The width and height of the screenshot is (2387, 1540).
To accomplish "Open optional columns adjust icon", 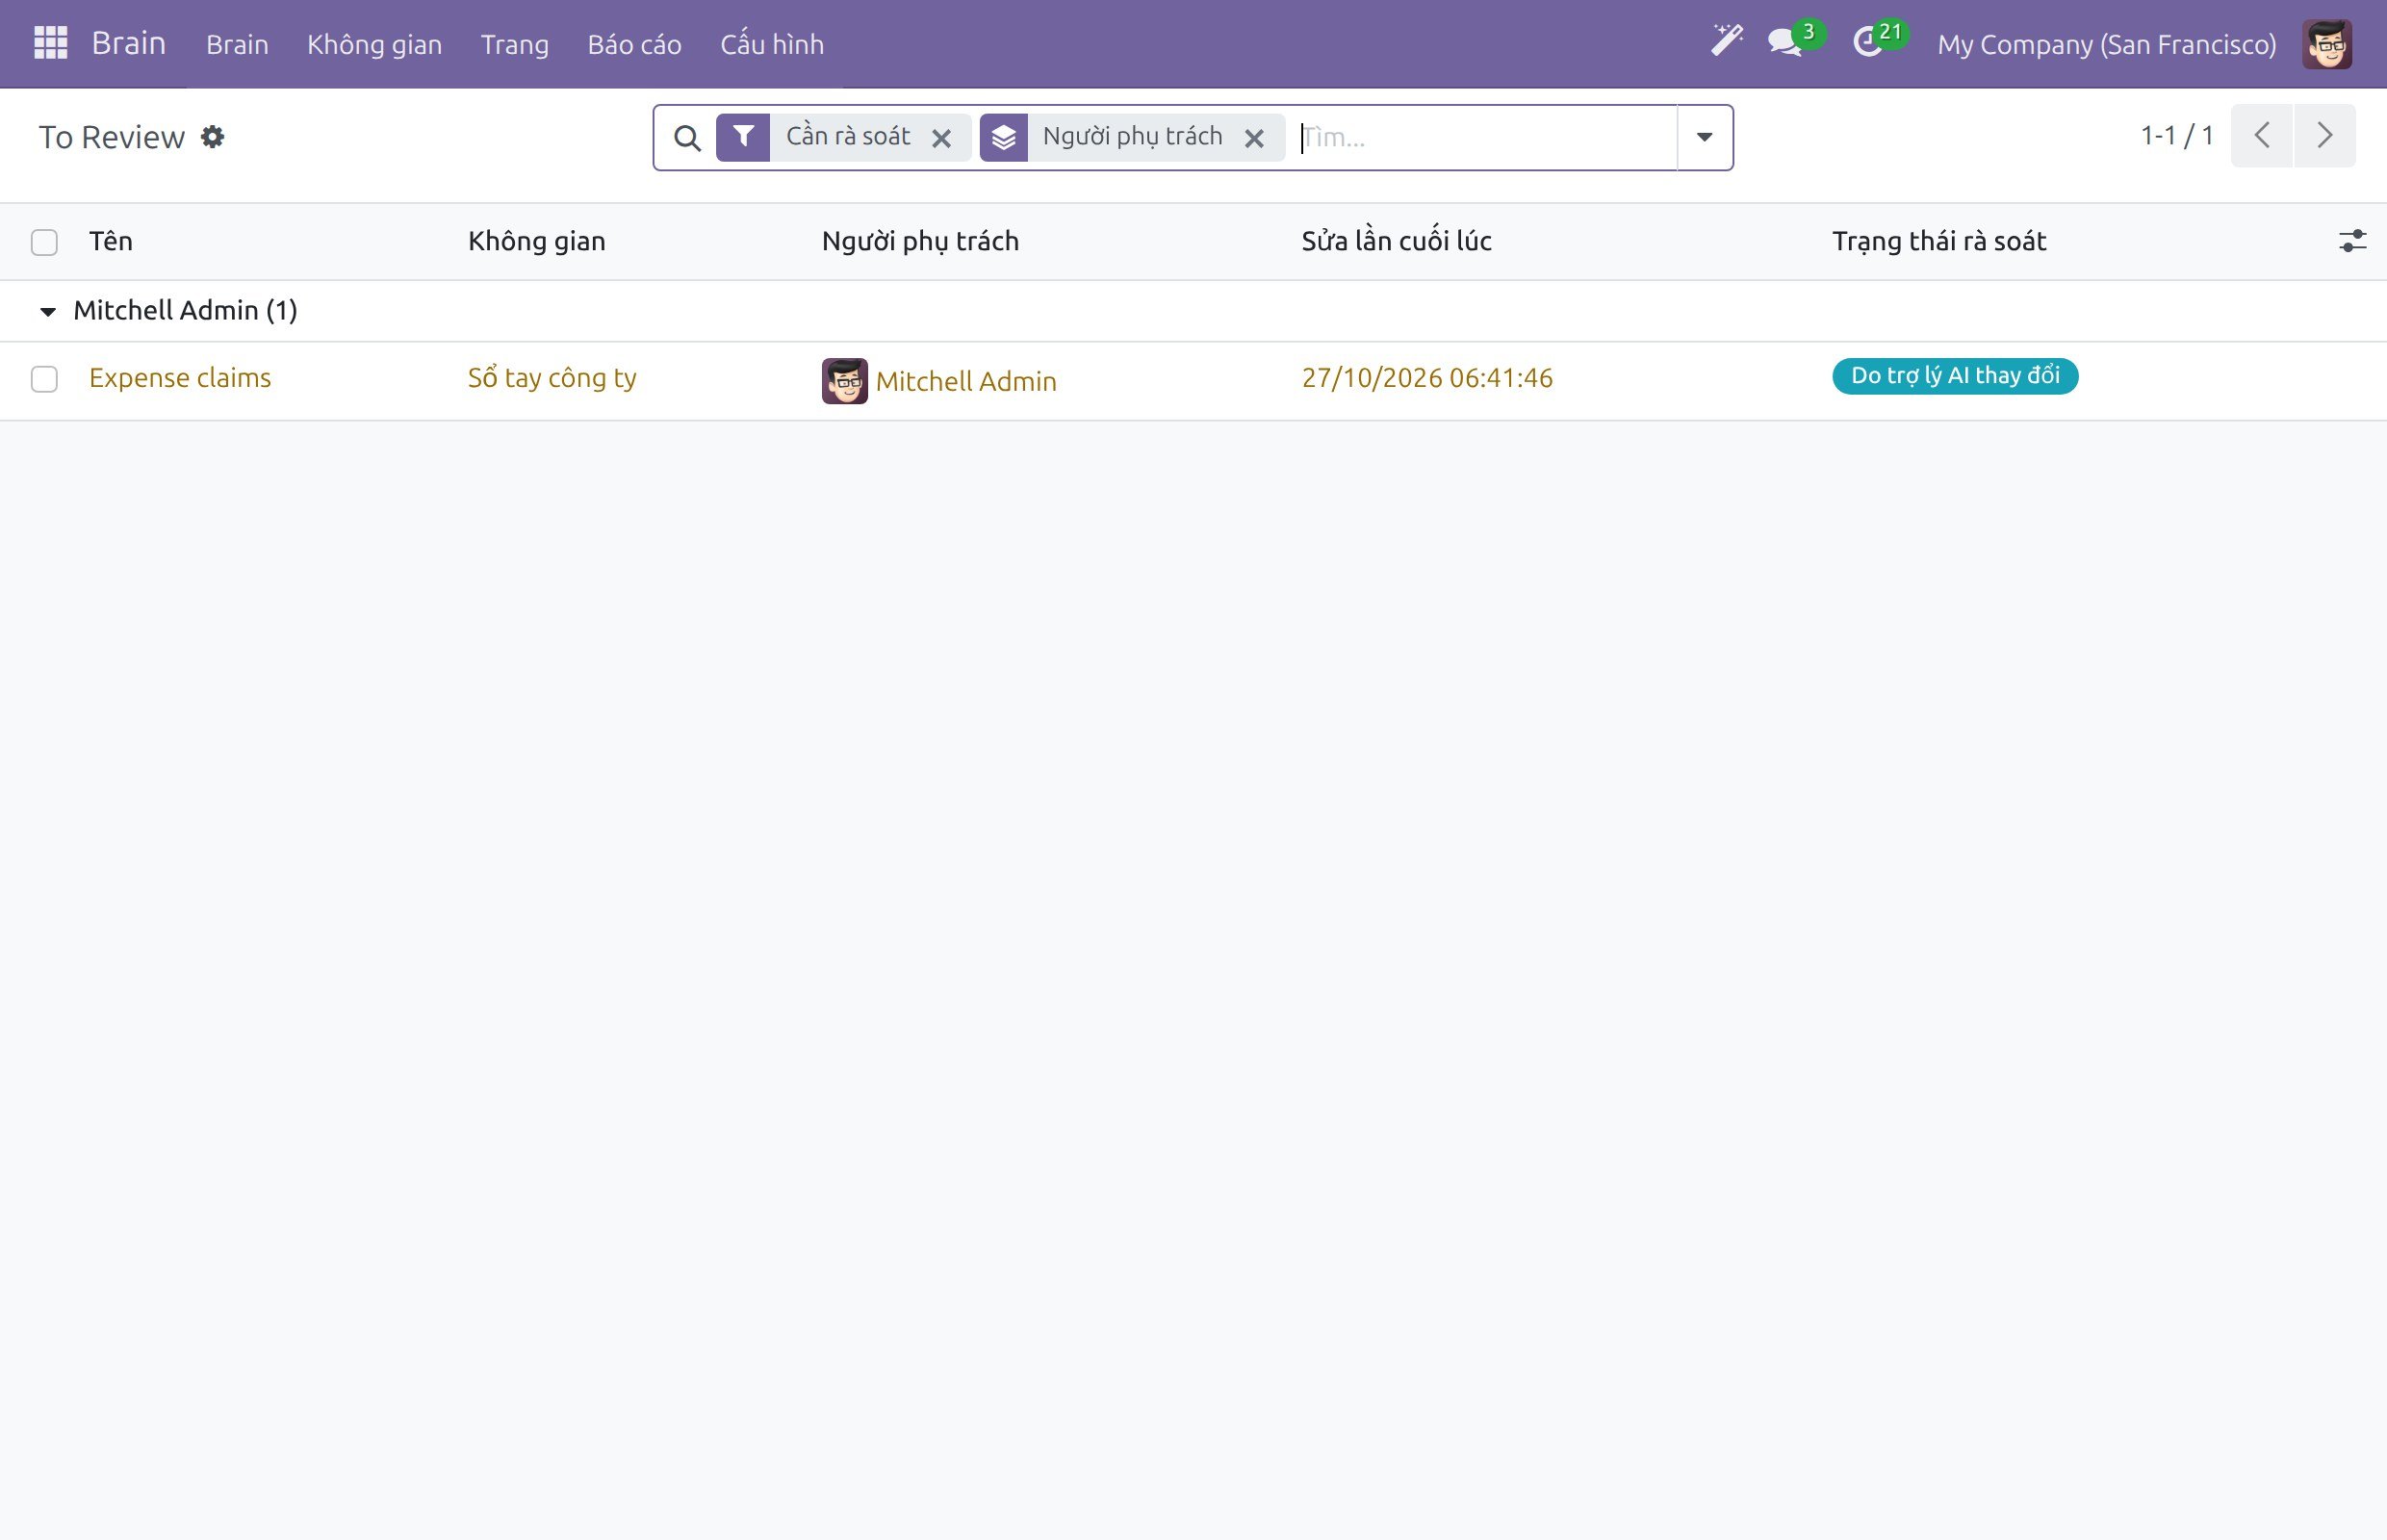I will click(x=2352, y=241).
